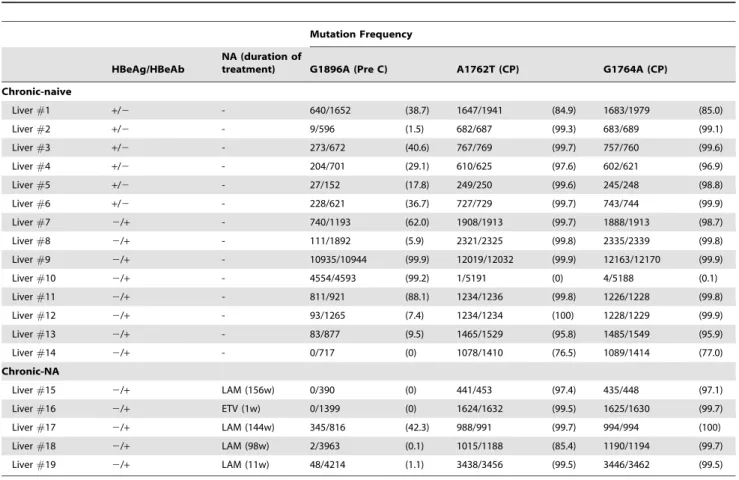Click the 'A1762T (CP)' column header
This screenshot has height=480, width=739.
487,69
